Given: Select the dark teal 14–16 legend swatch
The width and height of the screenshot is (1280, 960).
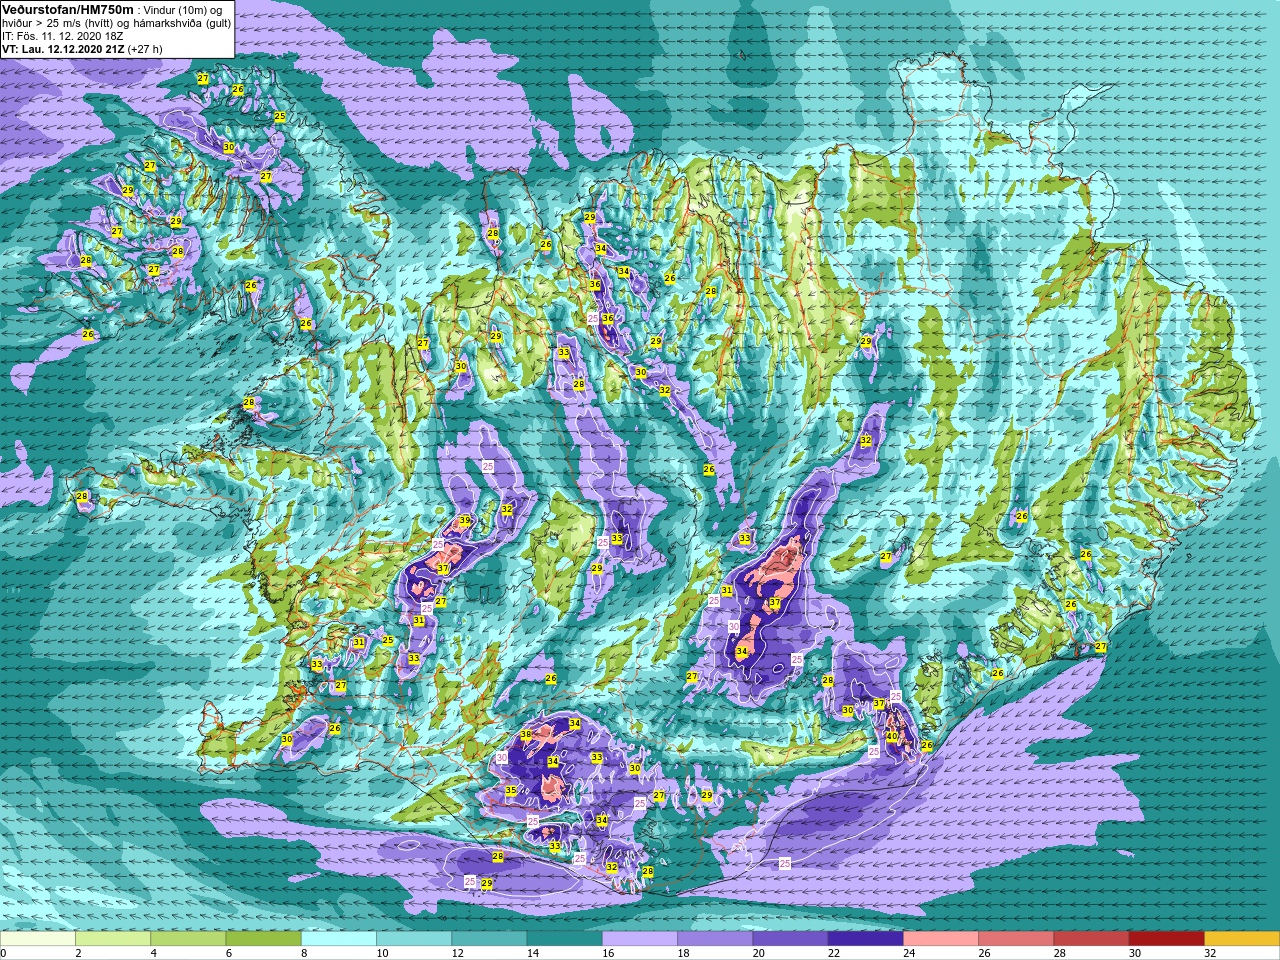Looking at the screenshot, I should [565, 939].
